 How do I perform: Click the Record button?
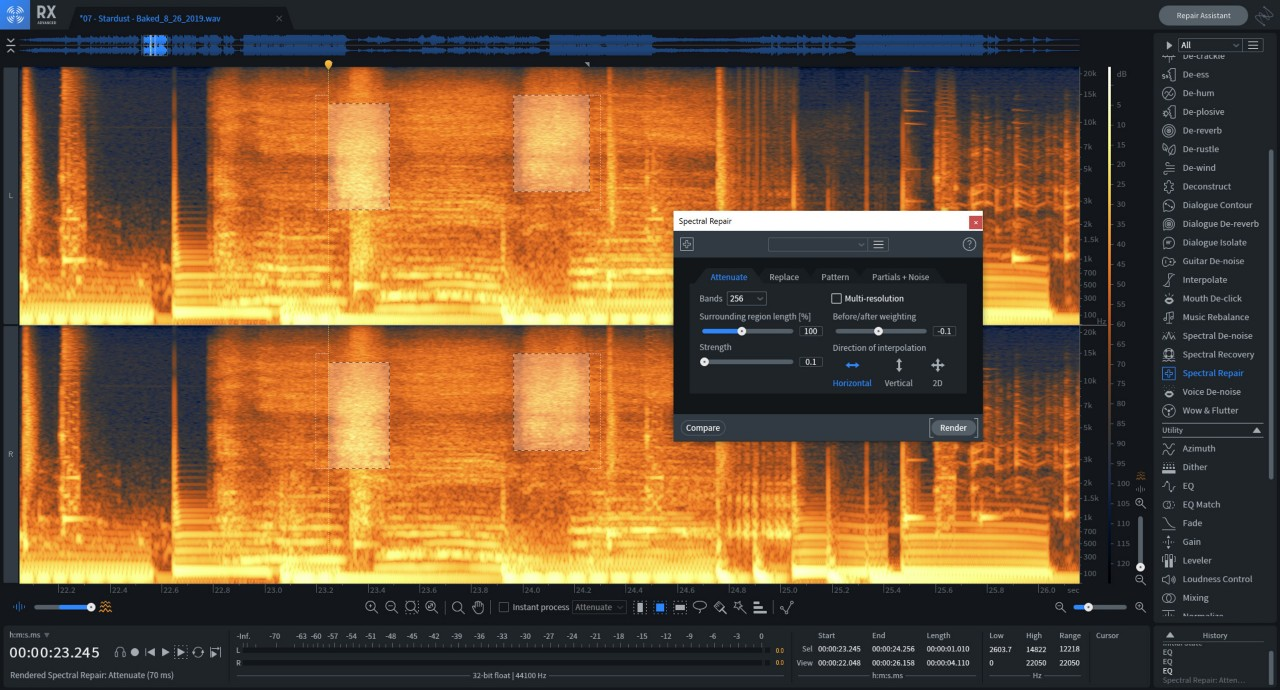(136, 652)
